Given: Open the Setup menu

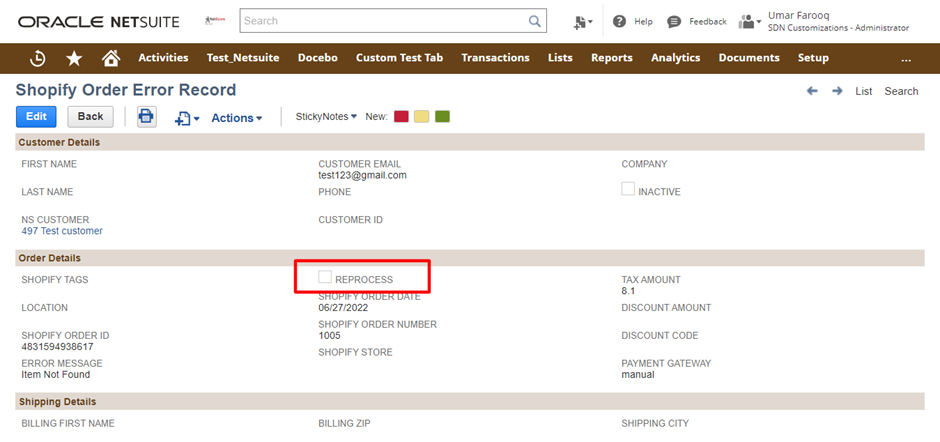Looking at the screenshot, I should coord(813,58).
